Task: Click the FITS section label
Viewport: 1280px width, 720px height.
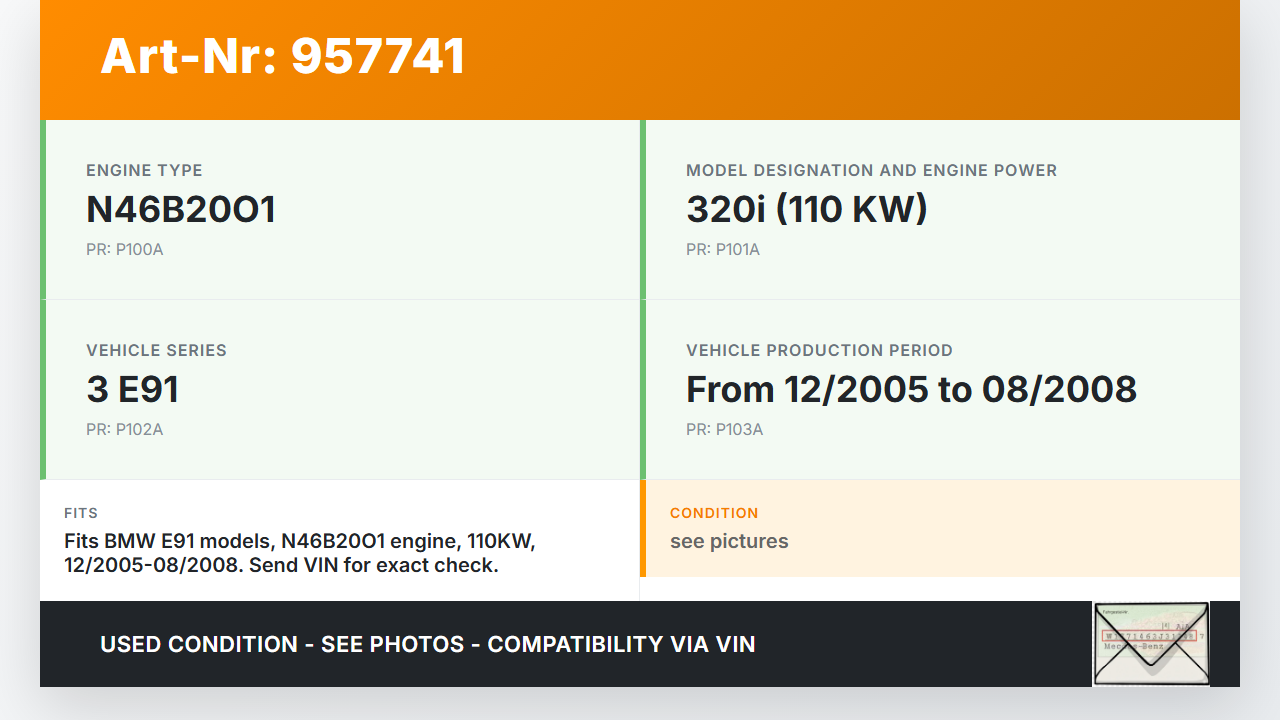Action: point(81,513)
